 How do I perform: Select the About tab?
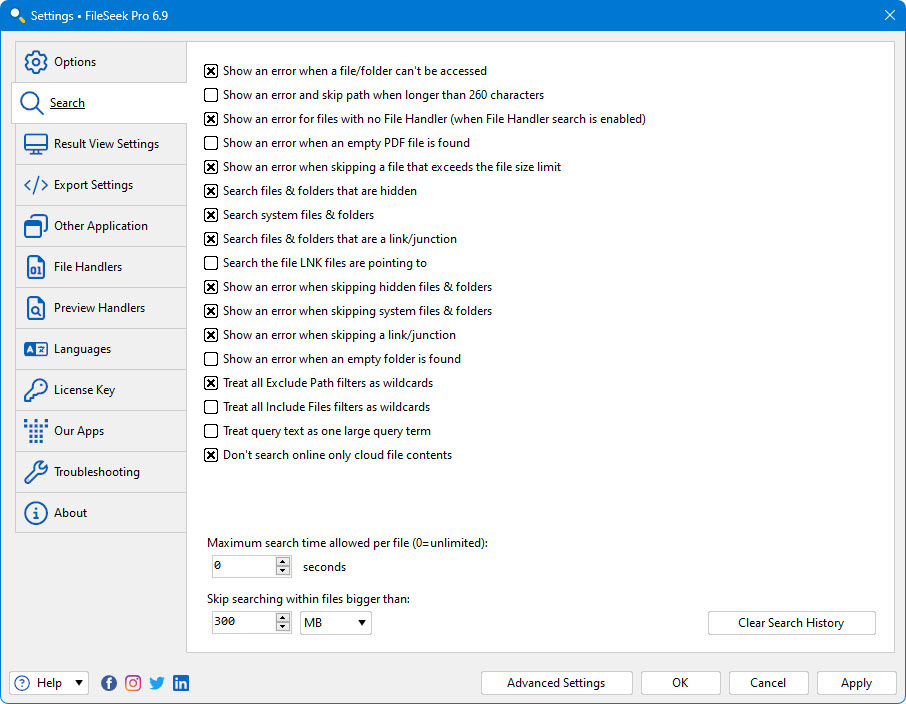(101, 513)
